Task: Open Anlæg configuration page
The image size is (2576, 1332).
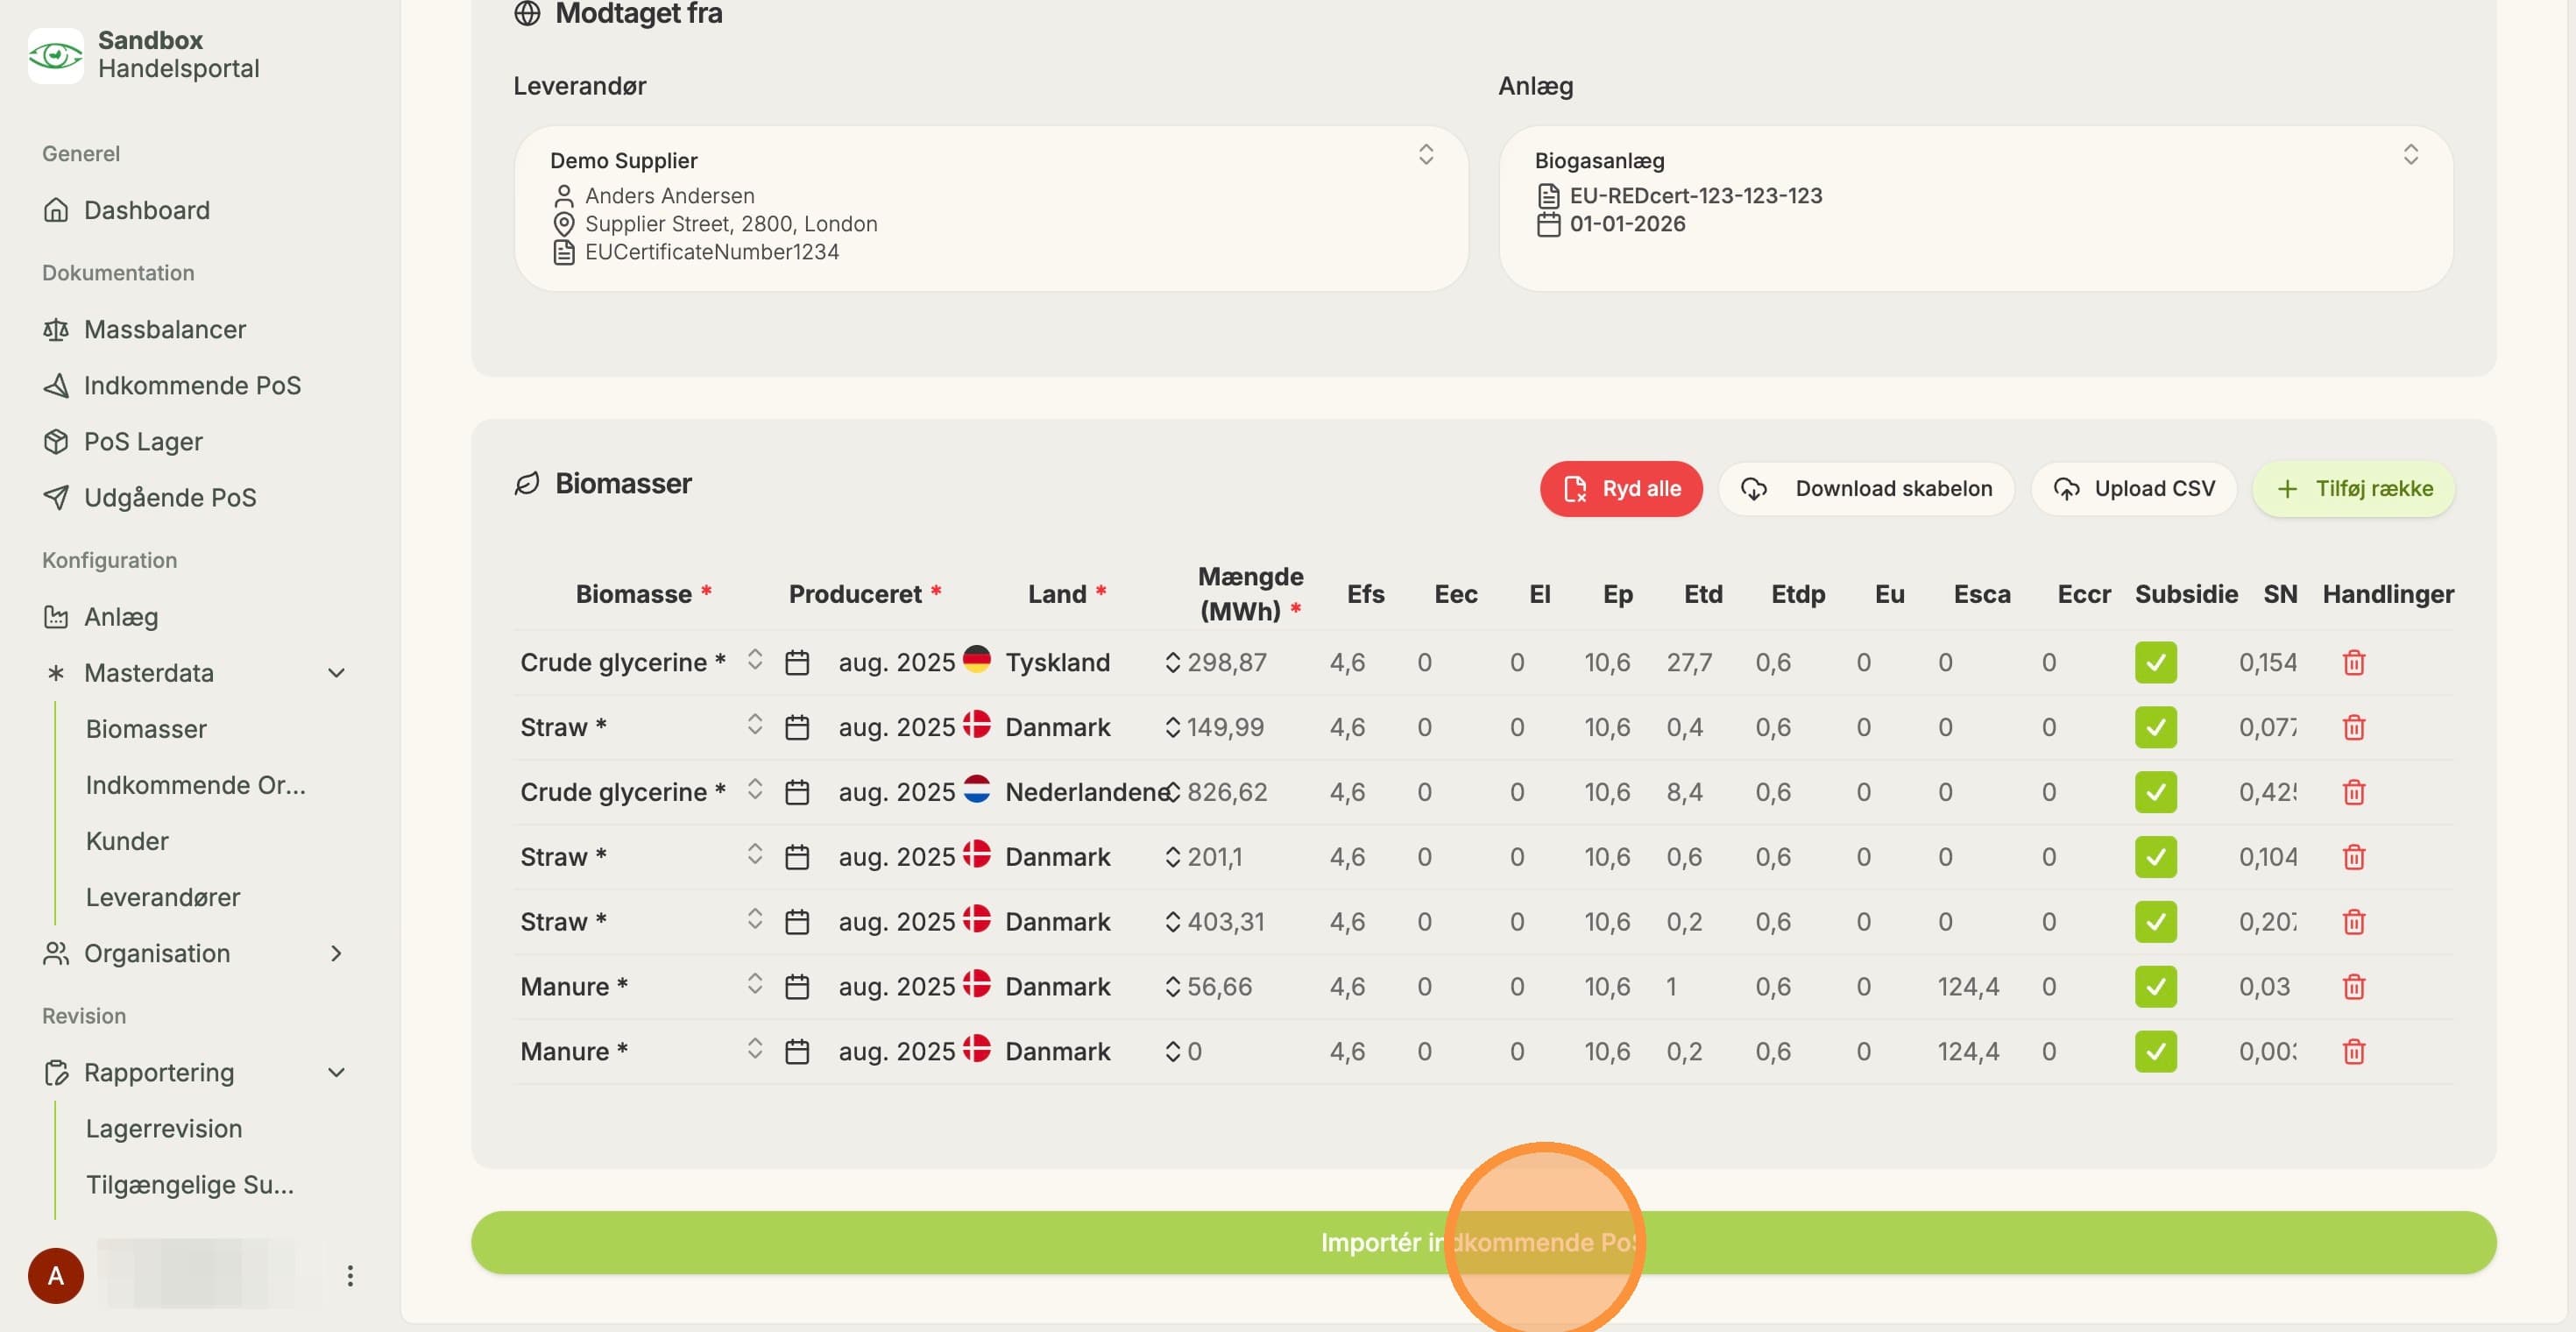Action: tap(100, 616)
